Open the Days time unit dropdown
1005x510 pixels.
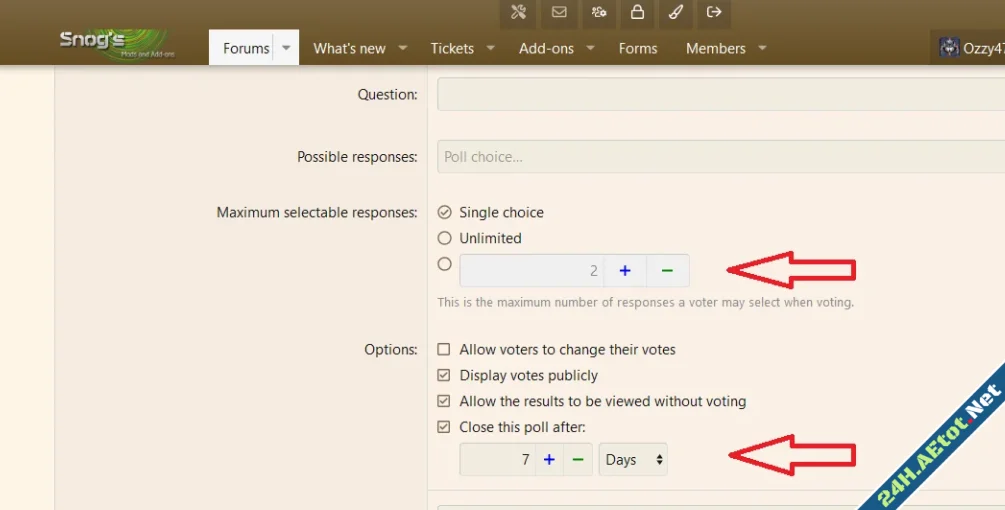click(633, 460)
